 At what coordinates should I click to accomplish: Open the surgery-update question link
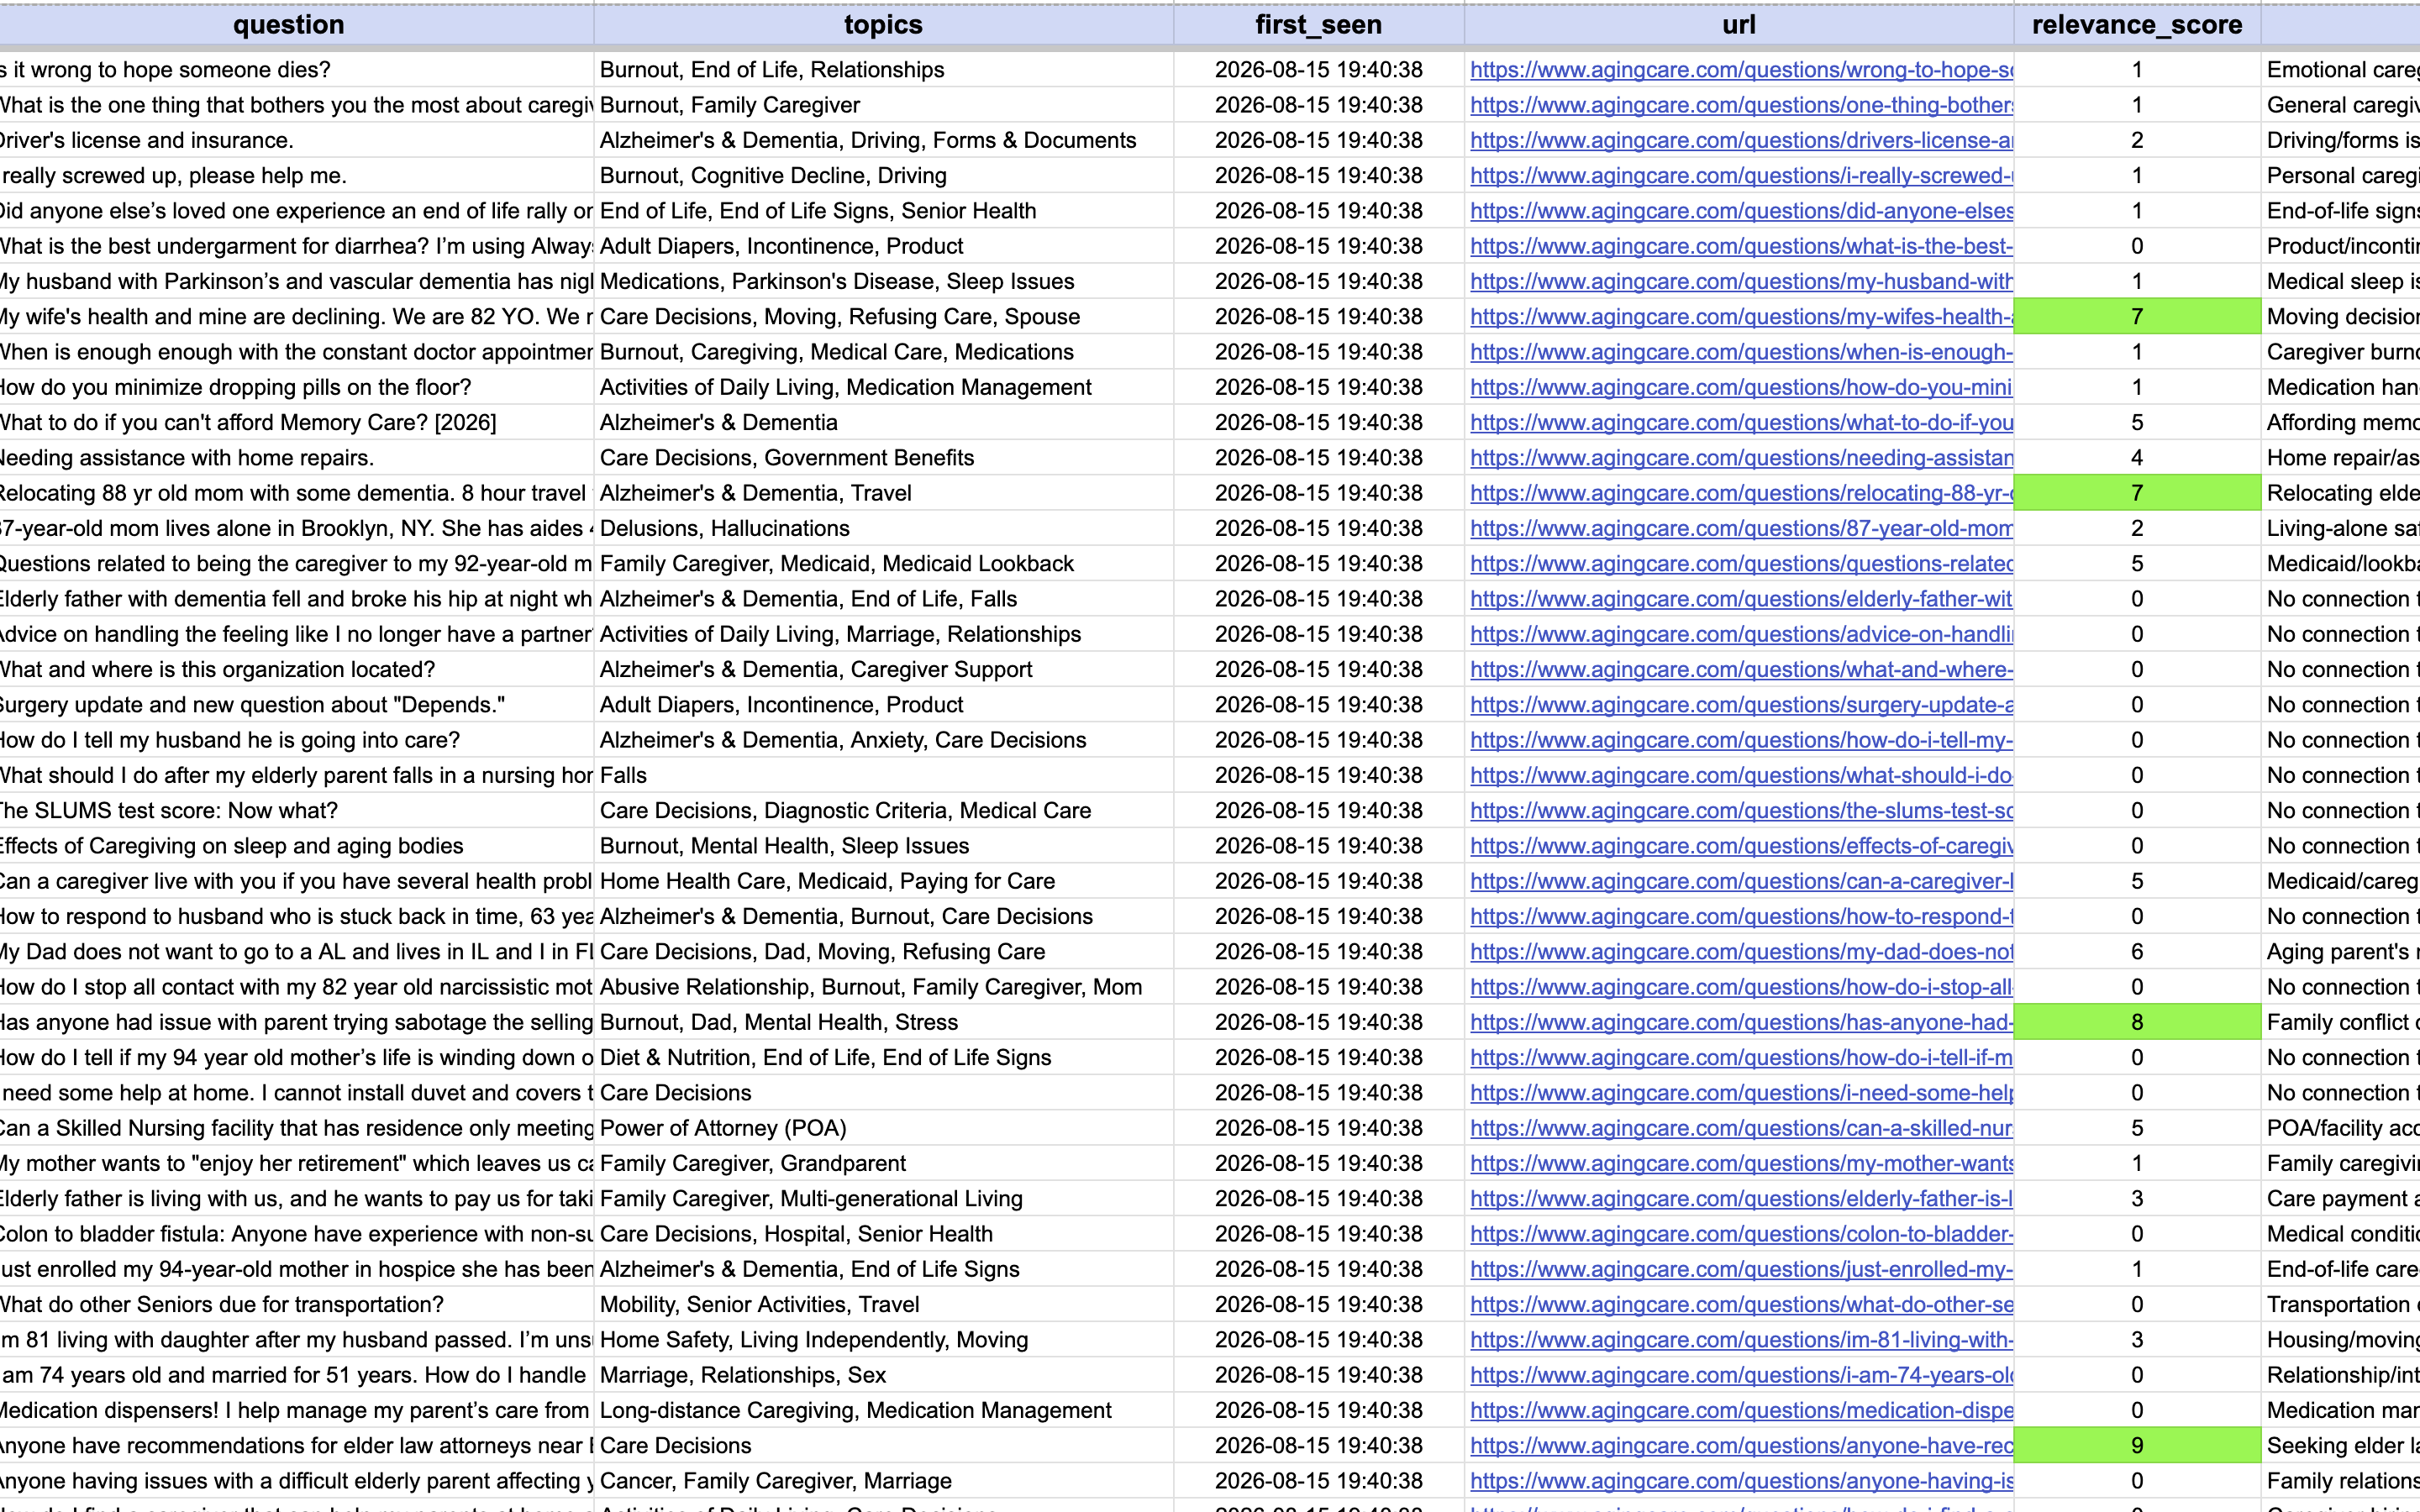point(1742,705)
